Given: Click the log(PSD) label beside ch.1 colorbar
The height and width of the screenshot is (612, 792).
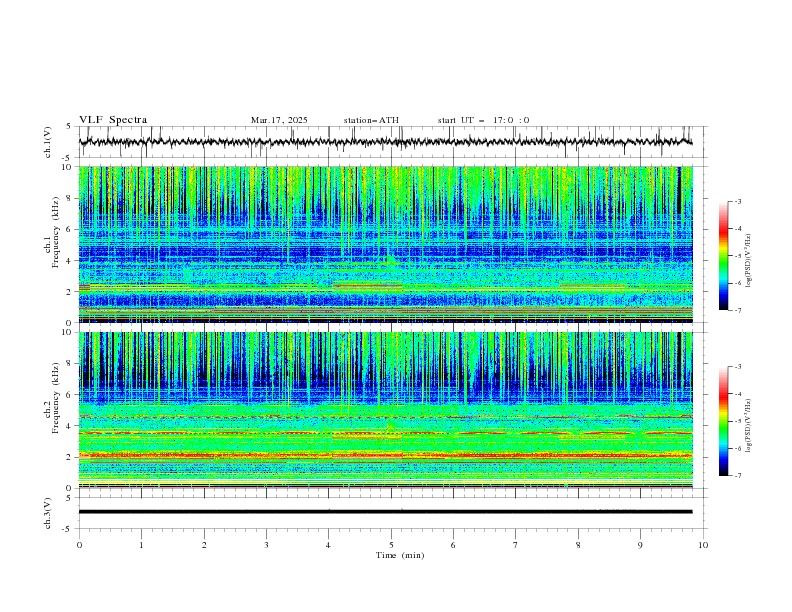Looking at the screenshot, I should [x=748, y=261].
